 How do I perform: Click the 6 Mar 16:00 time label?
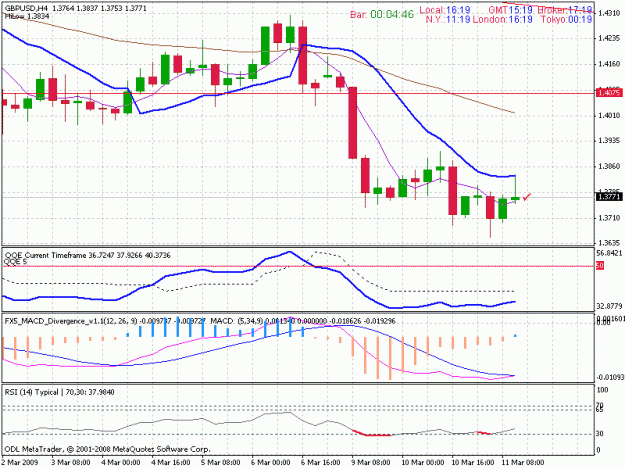[321, 462]
